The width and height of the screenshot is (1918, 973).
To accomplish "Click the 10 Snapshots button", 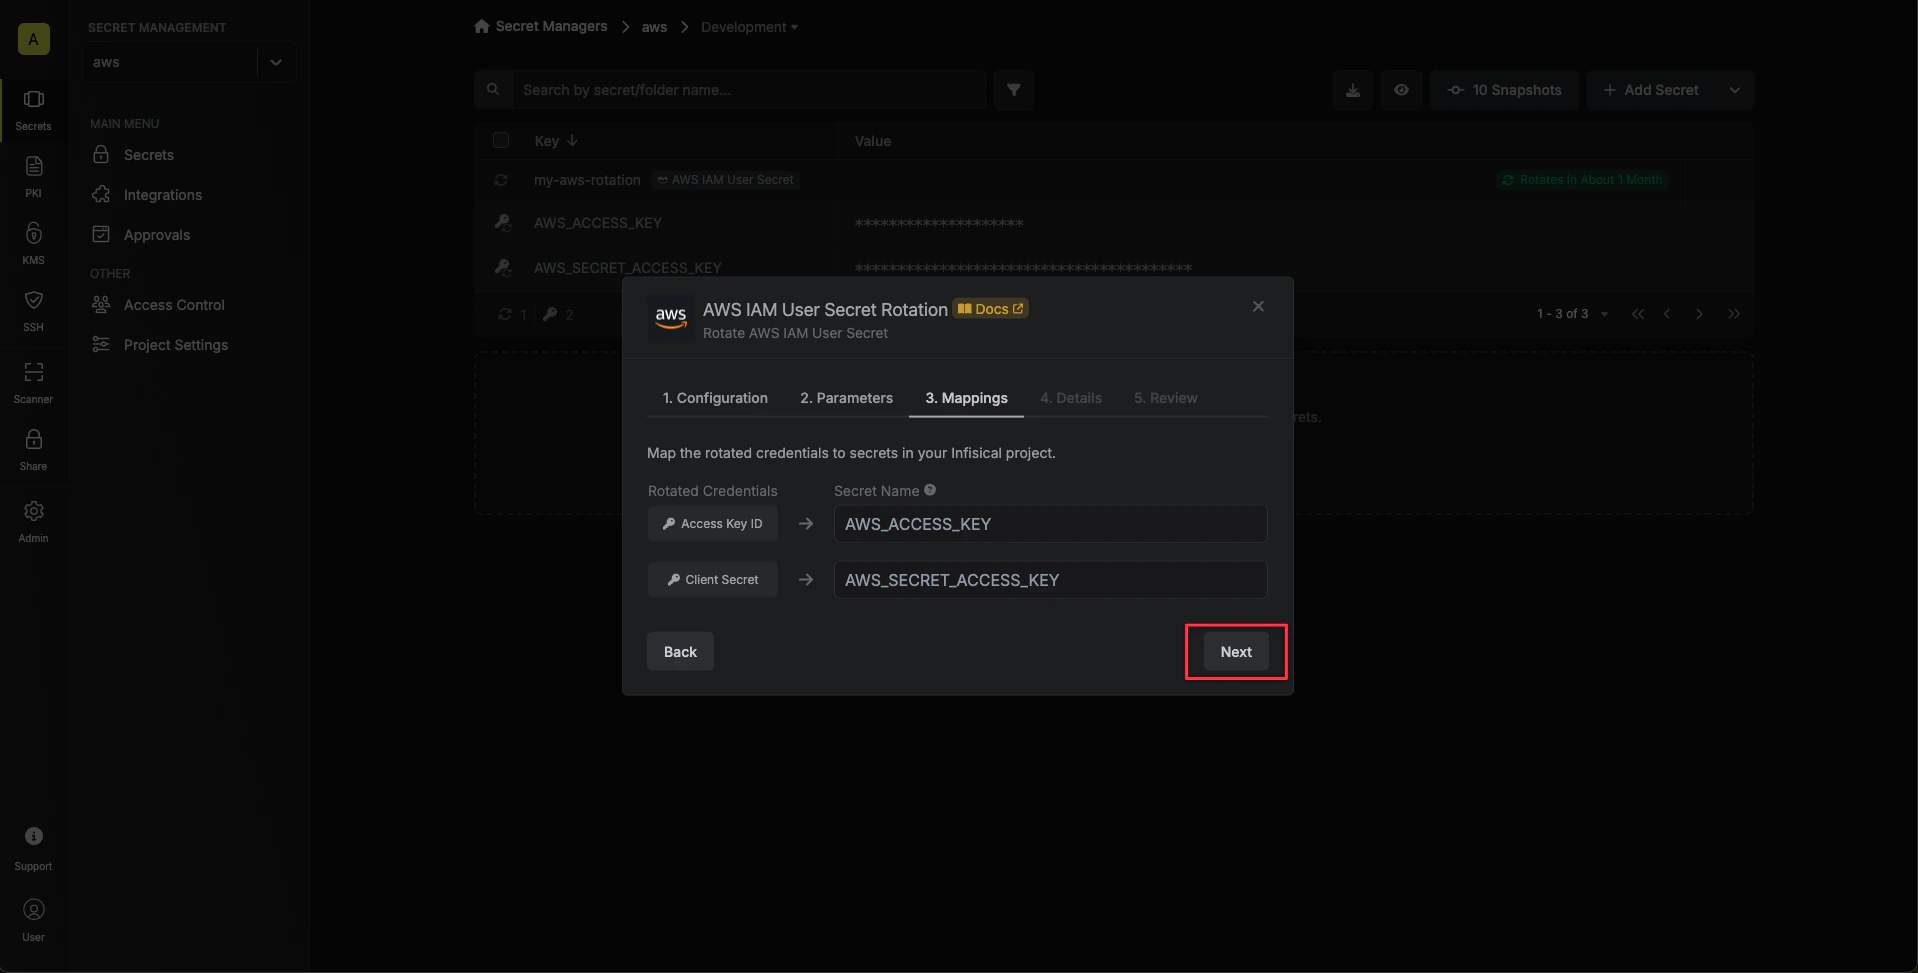I will click(x=1504, y=90).
